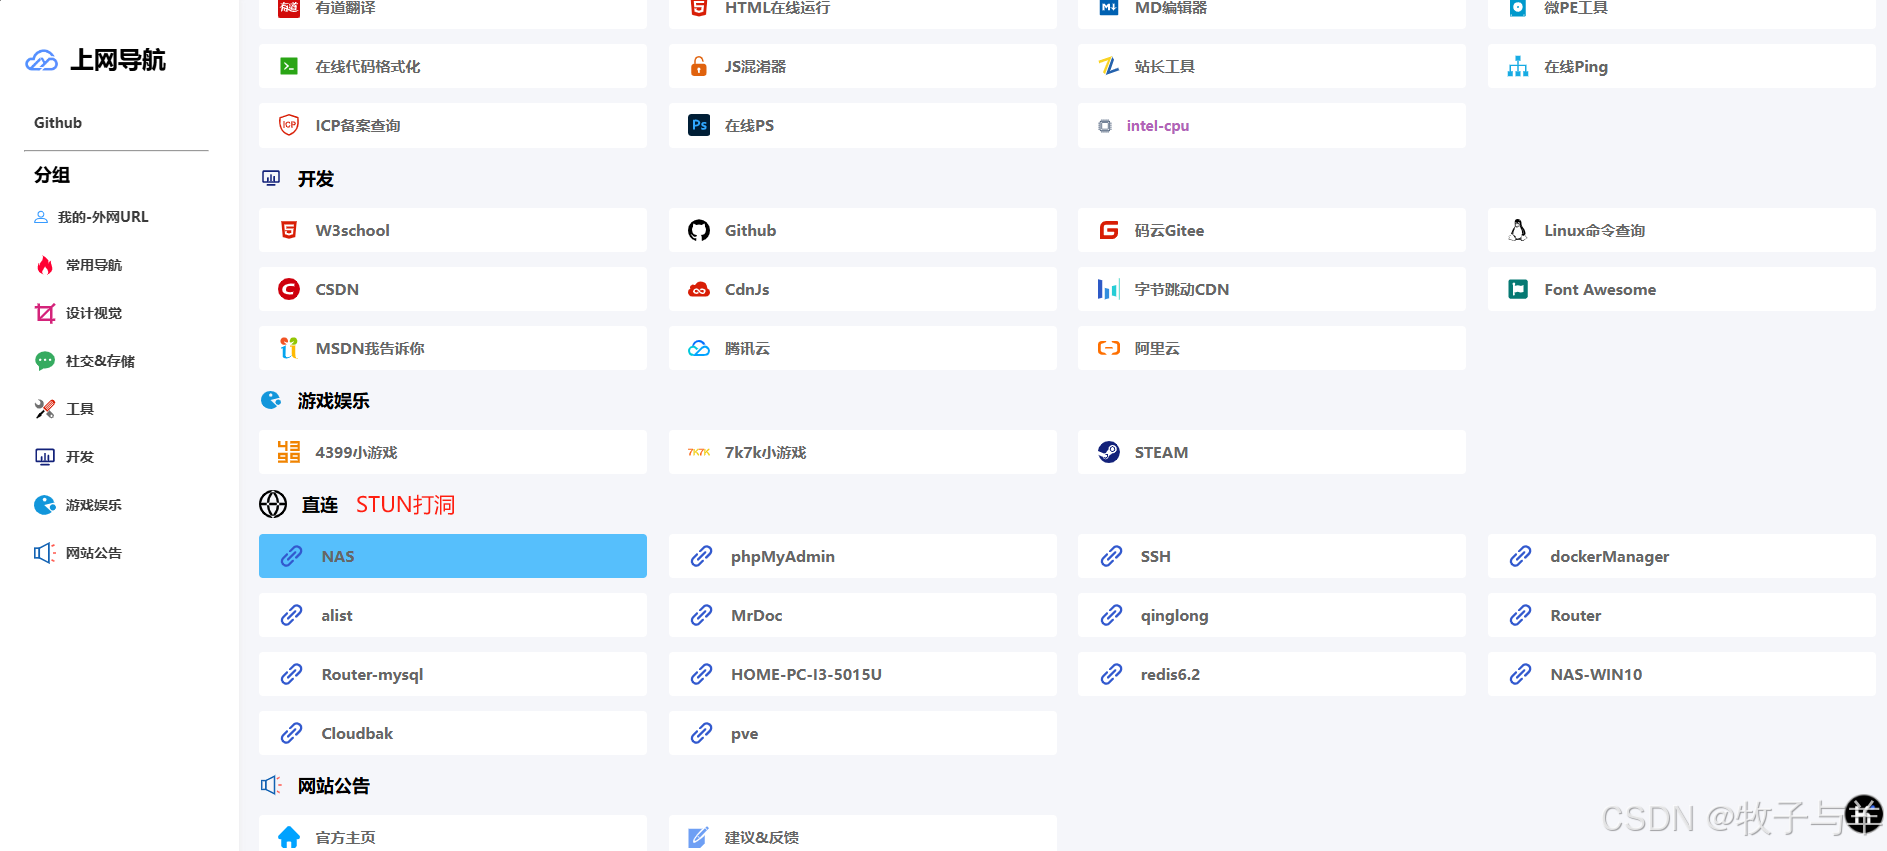Viewport: 1887px width, 851px height.
Task: Click the 7k7k小游戏 logo icon
Action: point(699,452)
